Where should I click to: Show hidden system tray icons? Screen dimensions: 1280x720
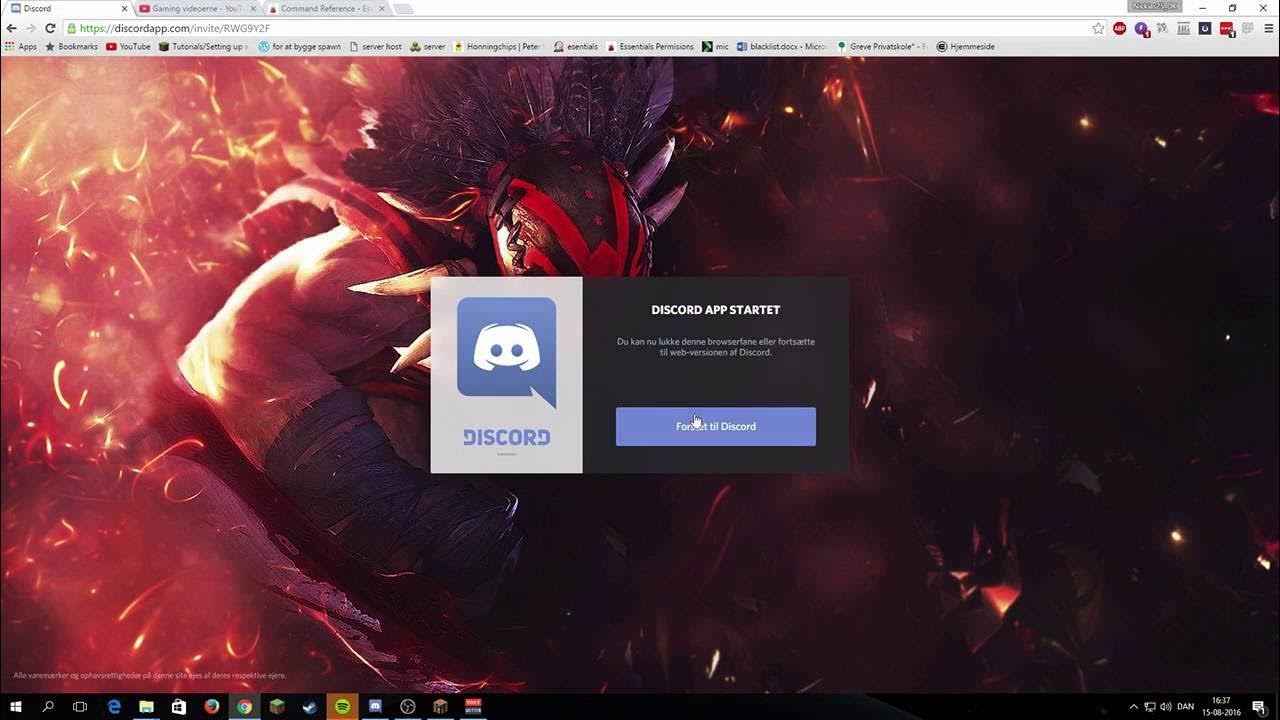[1133, 706]
